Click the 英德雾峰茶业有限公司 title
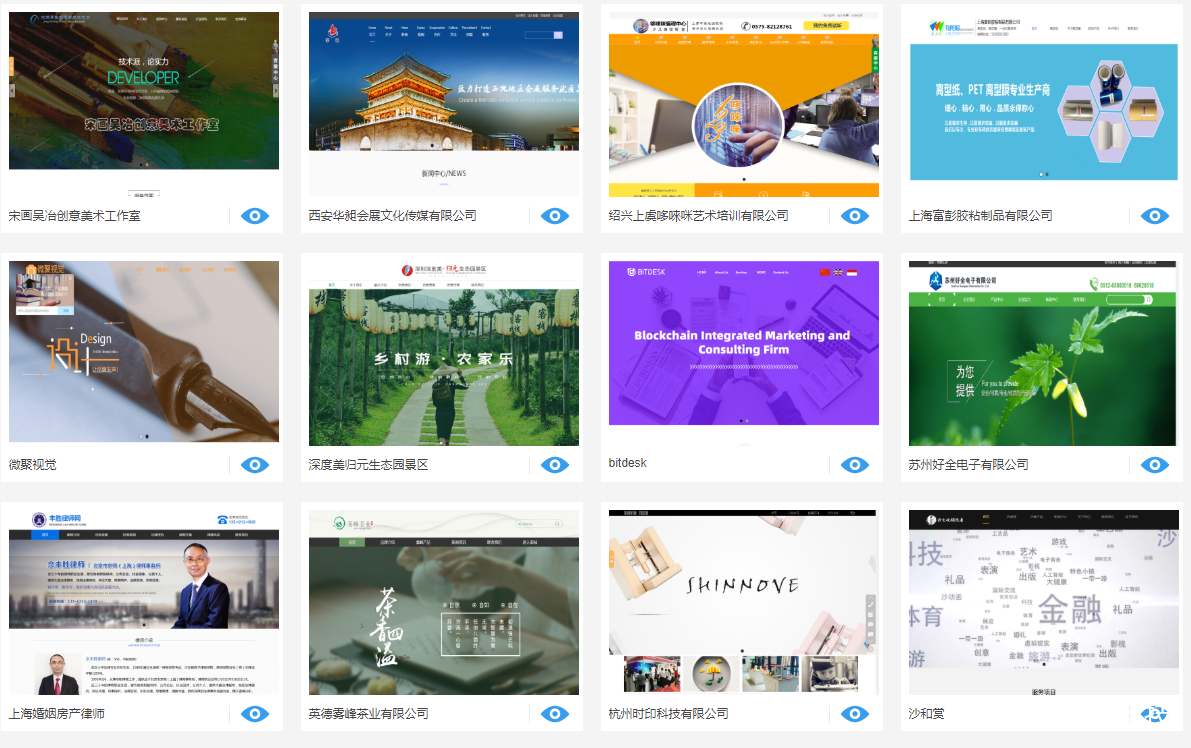This screenshot has height=748, width=1191. (x=368, y=715)
